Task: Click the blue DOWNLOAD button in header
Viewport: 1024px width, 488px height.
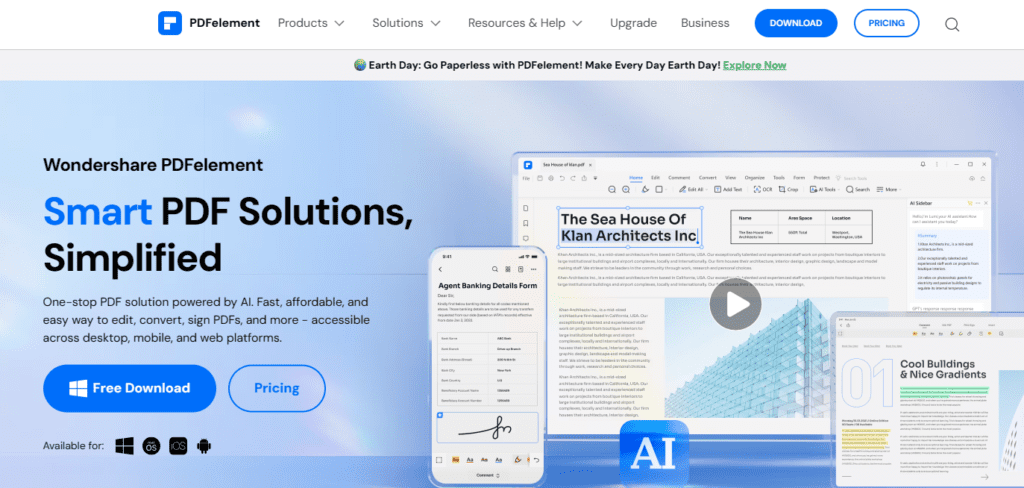Action: point(796,23)
